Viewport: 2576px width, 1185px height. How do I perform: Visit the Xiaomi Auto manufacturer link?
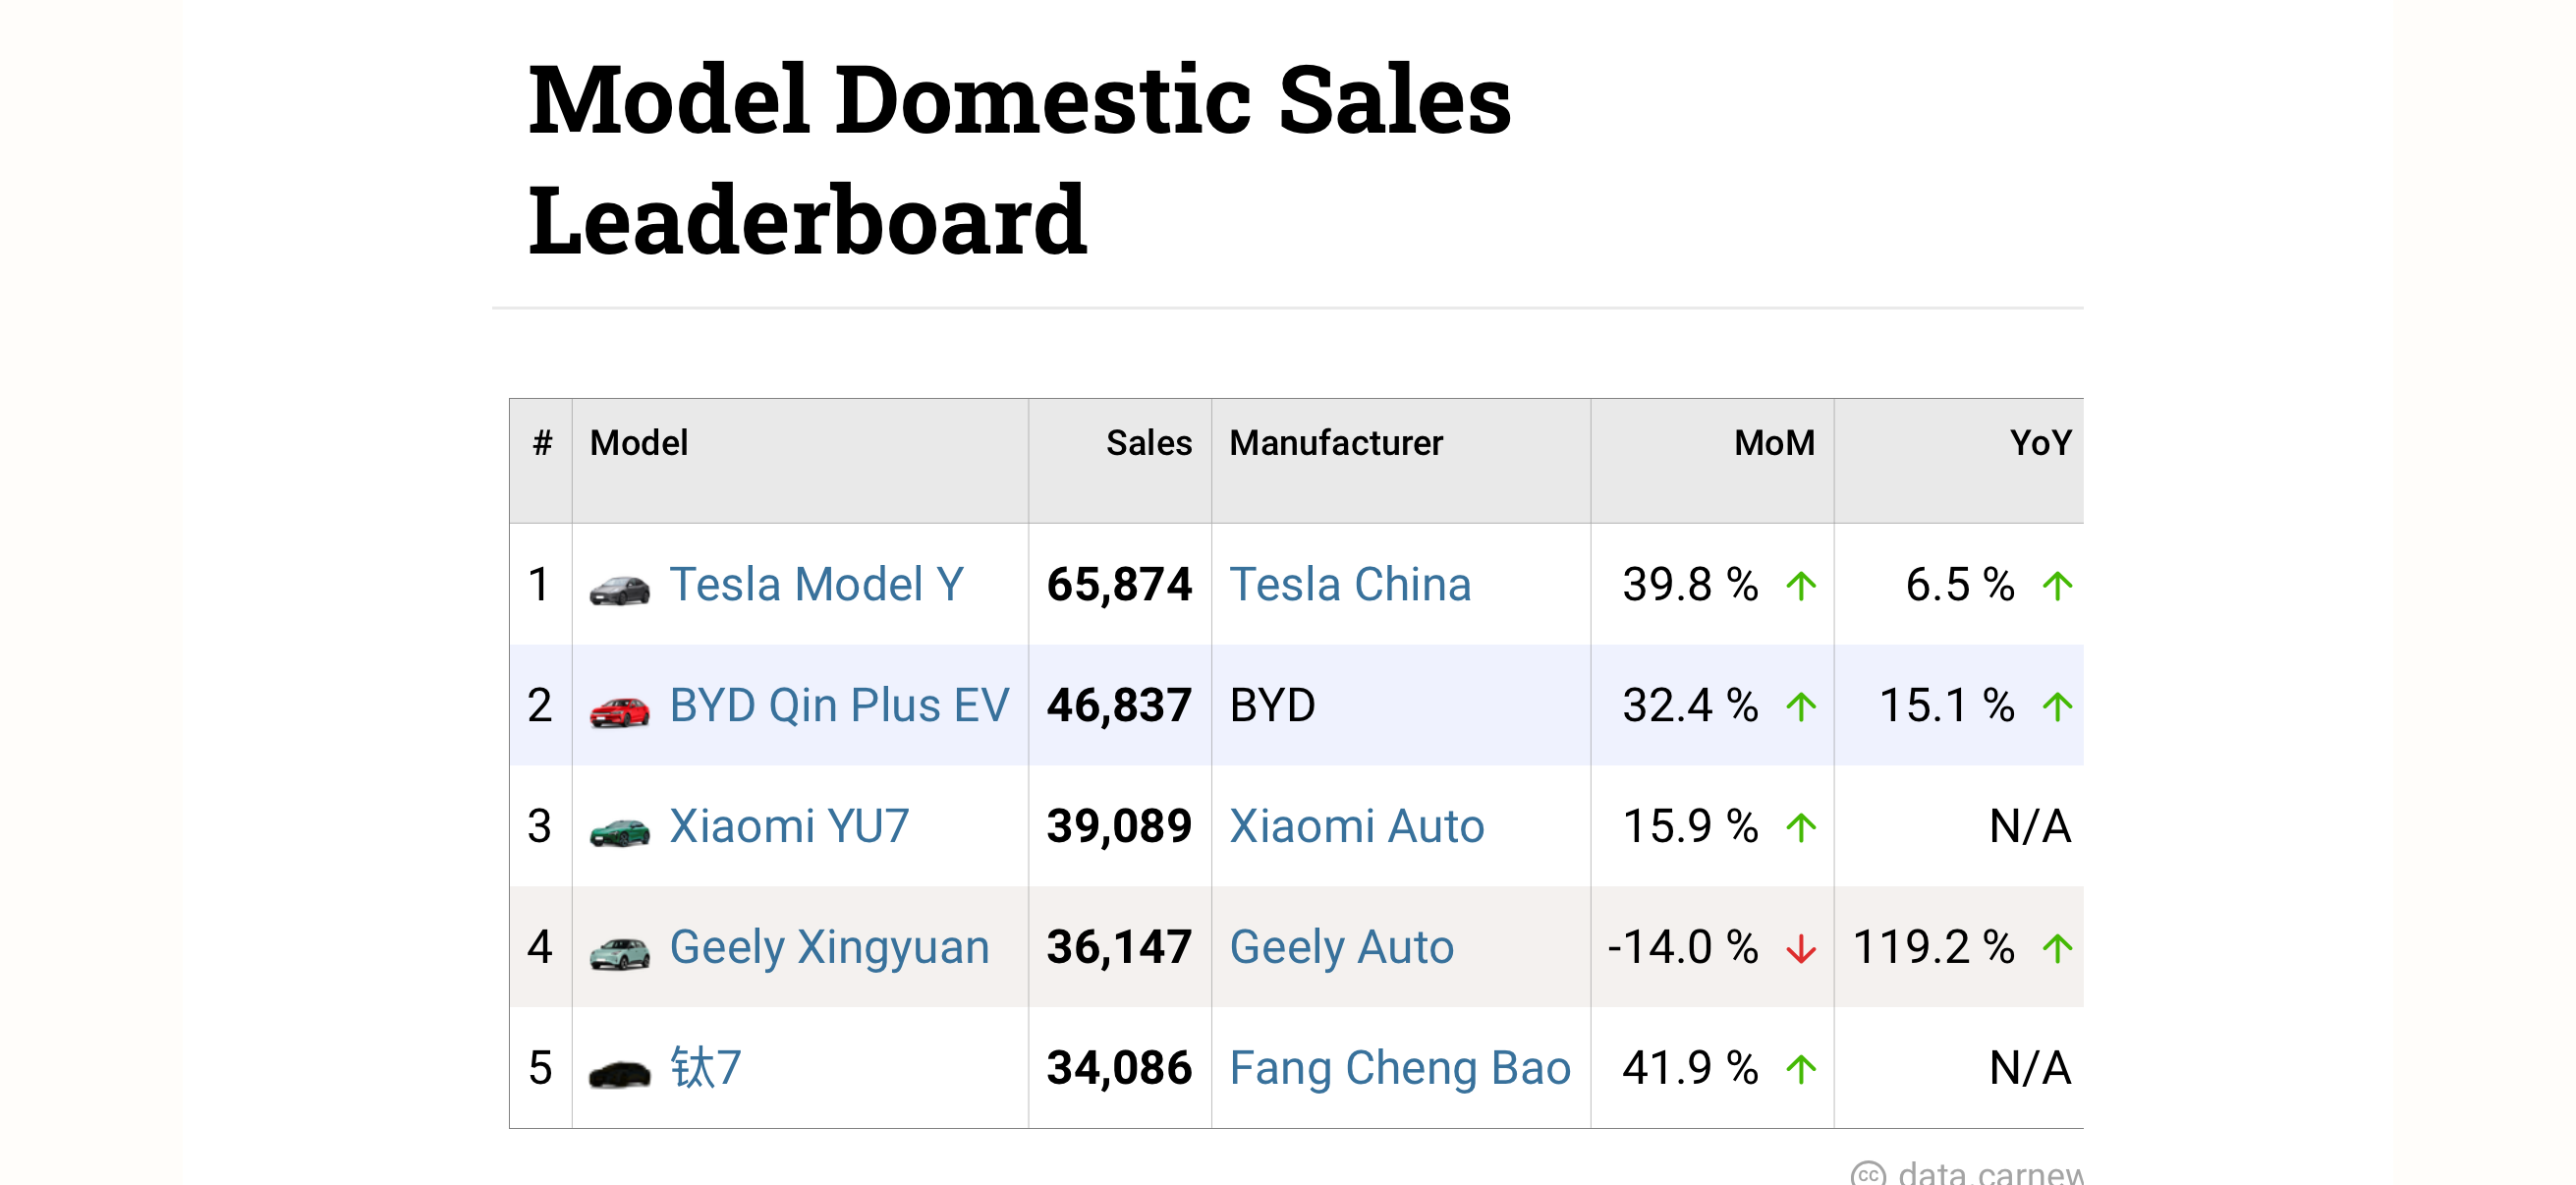coord(1356,827)
